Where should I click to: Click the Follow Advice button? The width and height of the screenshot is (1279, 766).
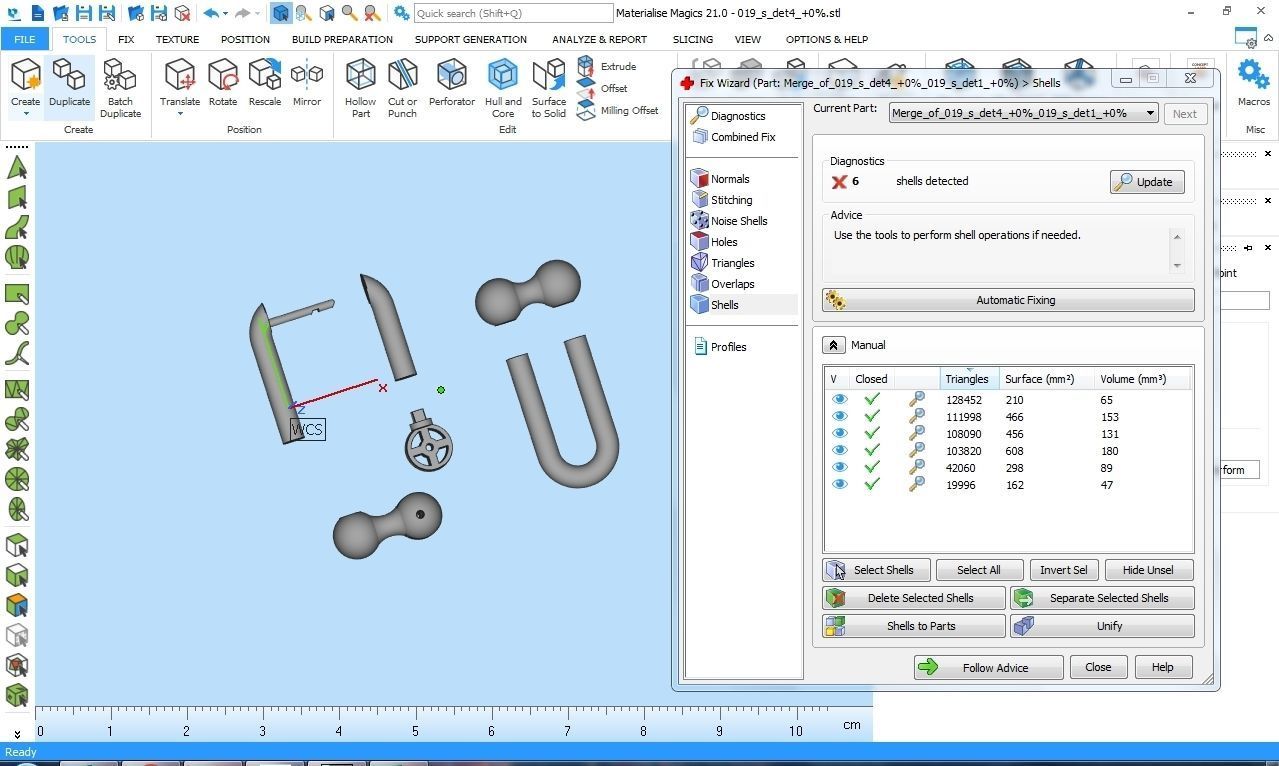tap(988, 668)
